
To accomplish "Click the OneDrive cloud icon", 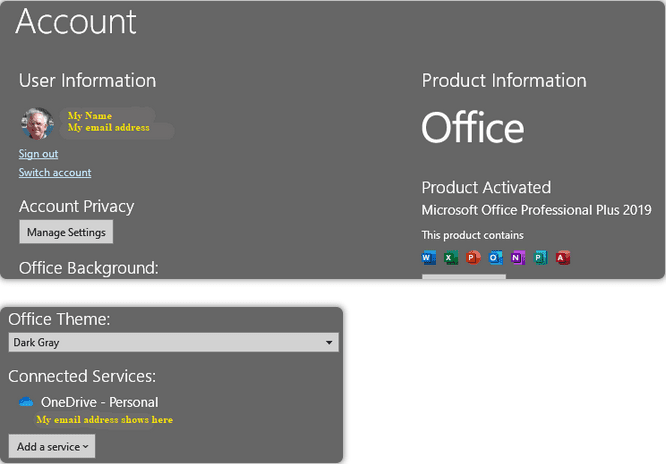I will click(x=26, y=402).
